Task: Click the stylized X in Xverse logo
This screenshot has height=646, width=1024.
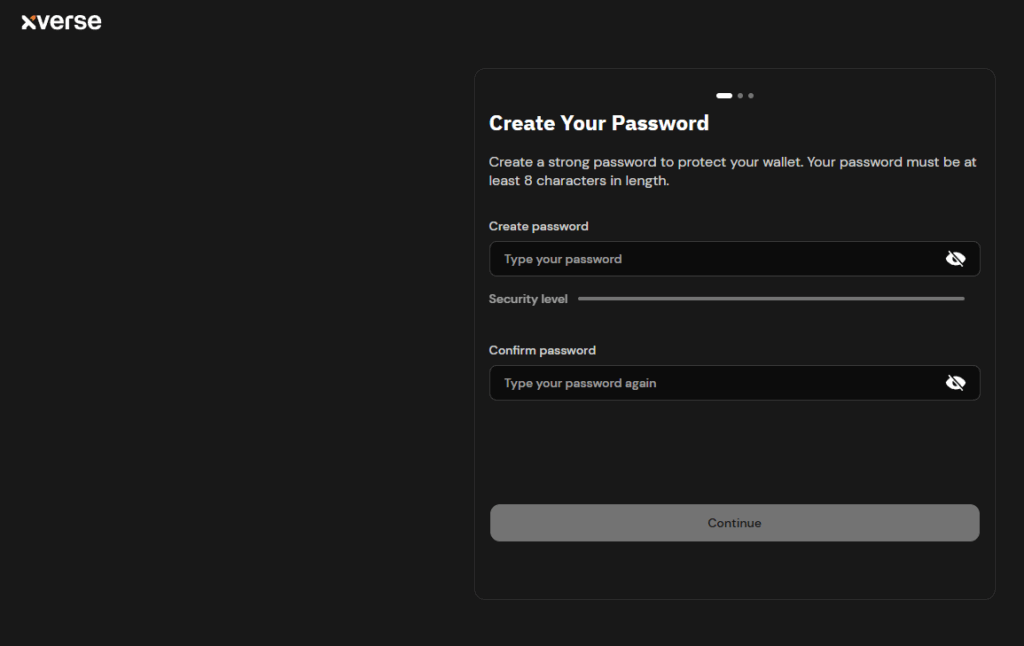Action: coord(28,22)
